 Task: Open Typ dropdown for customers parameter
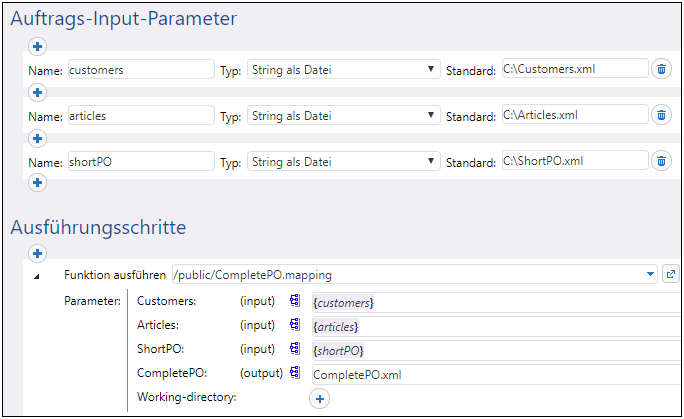[343, 69]
